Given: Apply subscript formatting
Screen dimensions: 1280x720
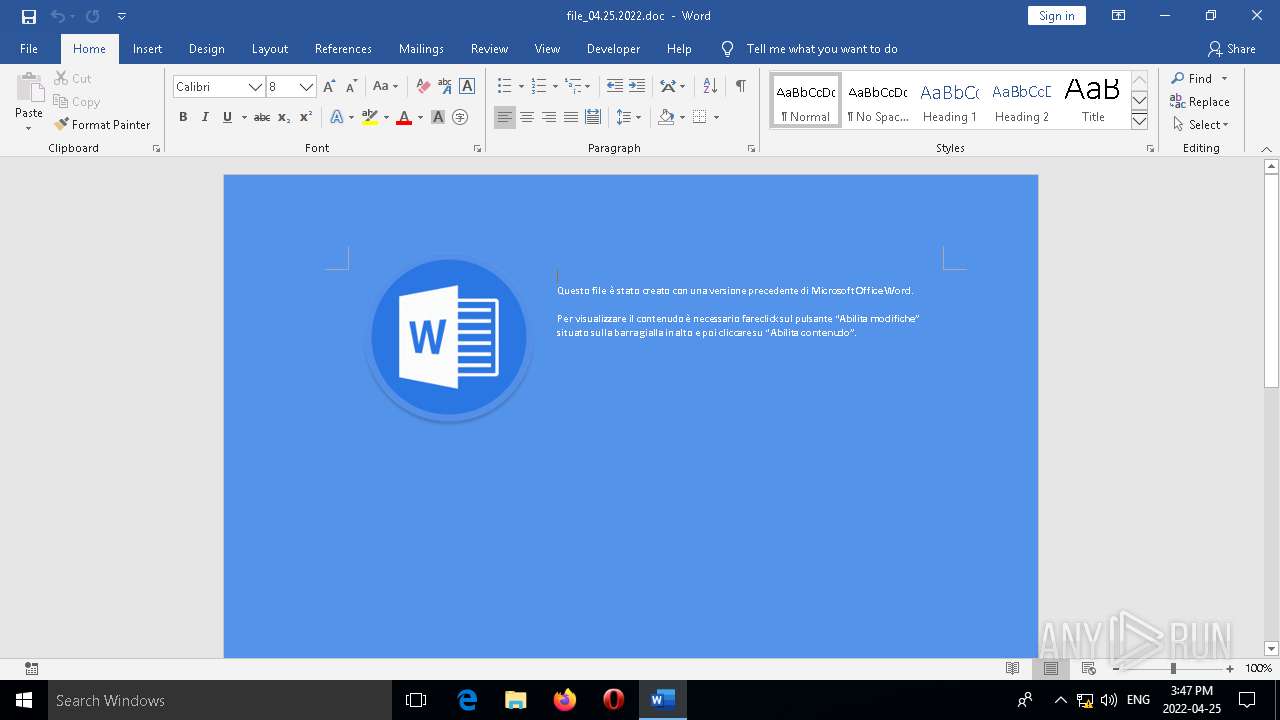Looking at the screenshot, I should click(x=284, y=117).
